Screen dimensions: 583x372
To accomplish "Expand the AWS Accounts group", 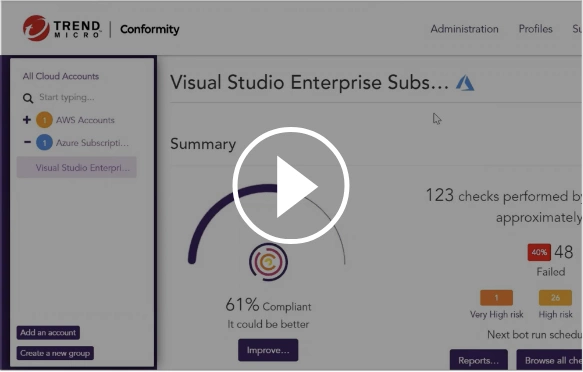I will click(27, 120).
